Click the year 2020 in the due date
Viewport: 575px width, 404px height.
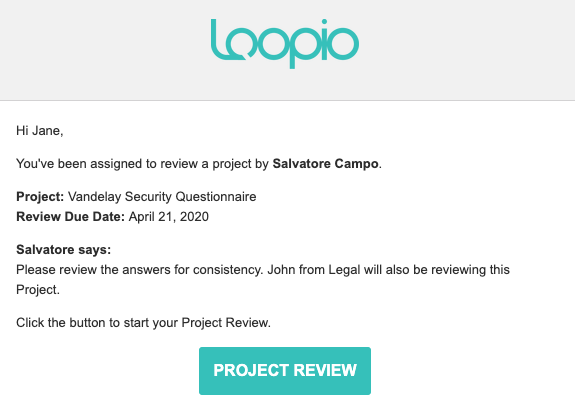(x=194, y=217)
